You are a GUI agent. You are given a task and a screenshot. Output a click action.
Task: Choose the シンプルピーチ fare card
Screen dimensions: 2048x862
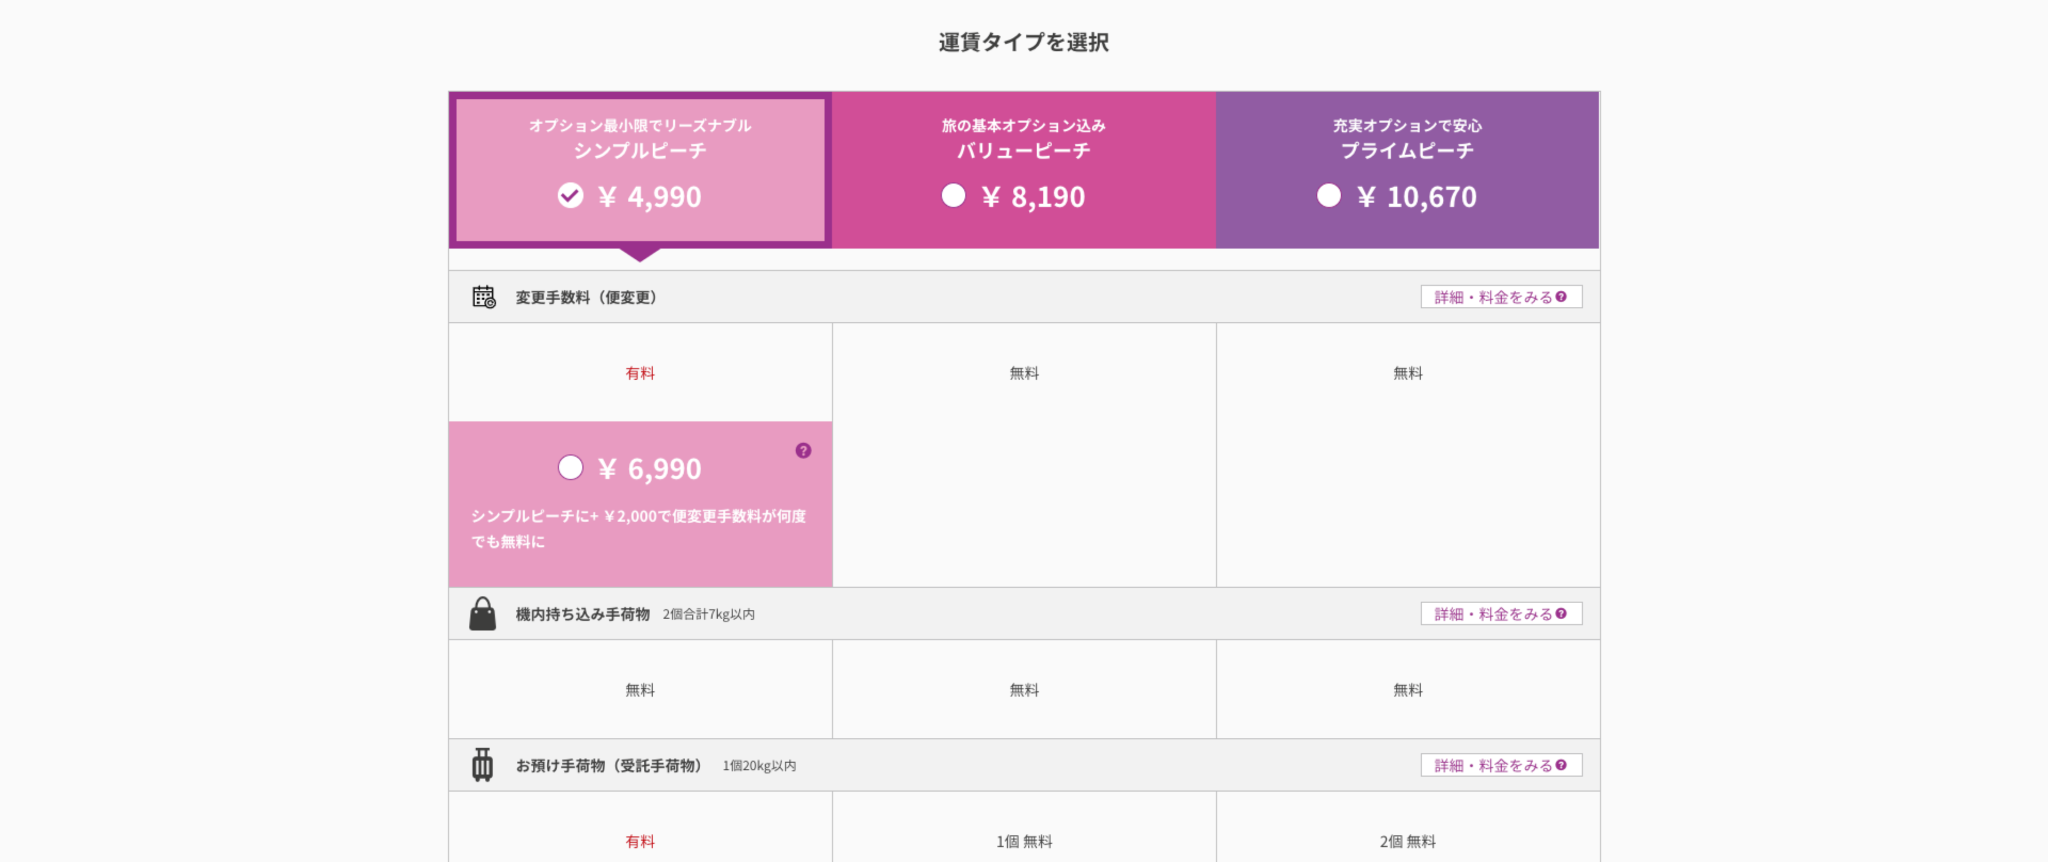(640, 170)
